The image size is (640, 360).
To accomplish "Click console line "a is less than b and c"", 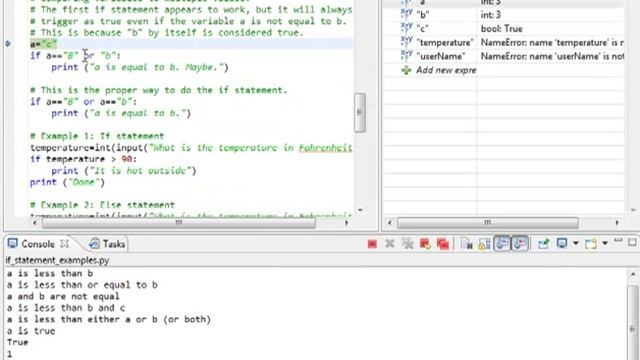I will click(x=66, y=308).
